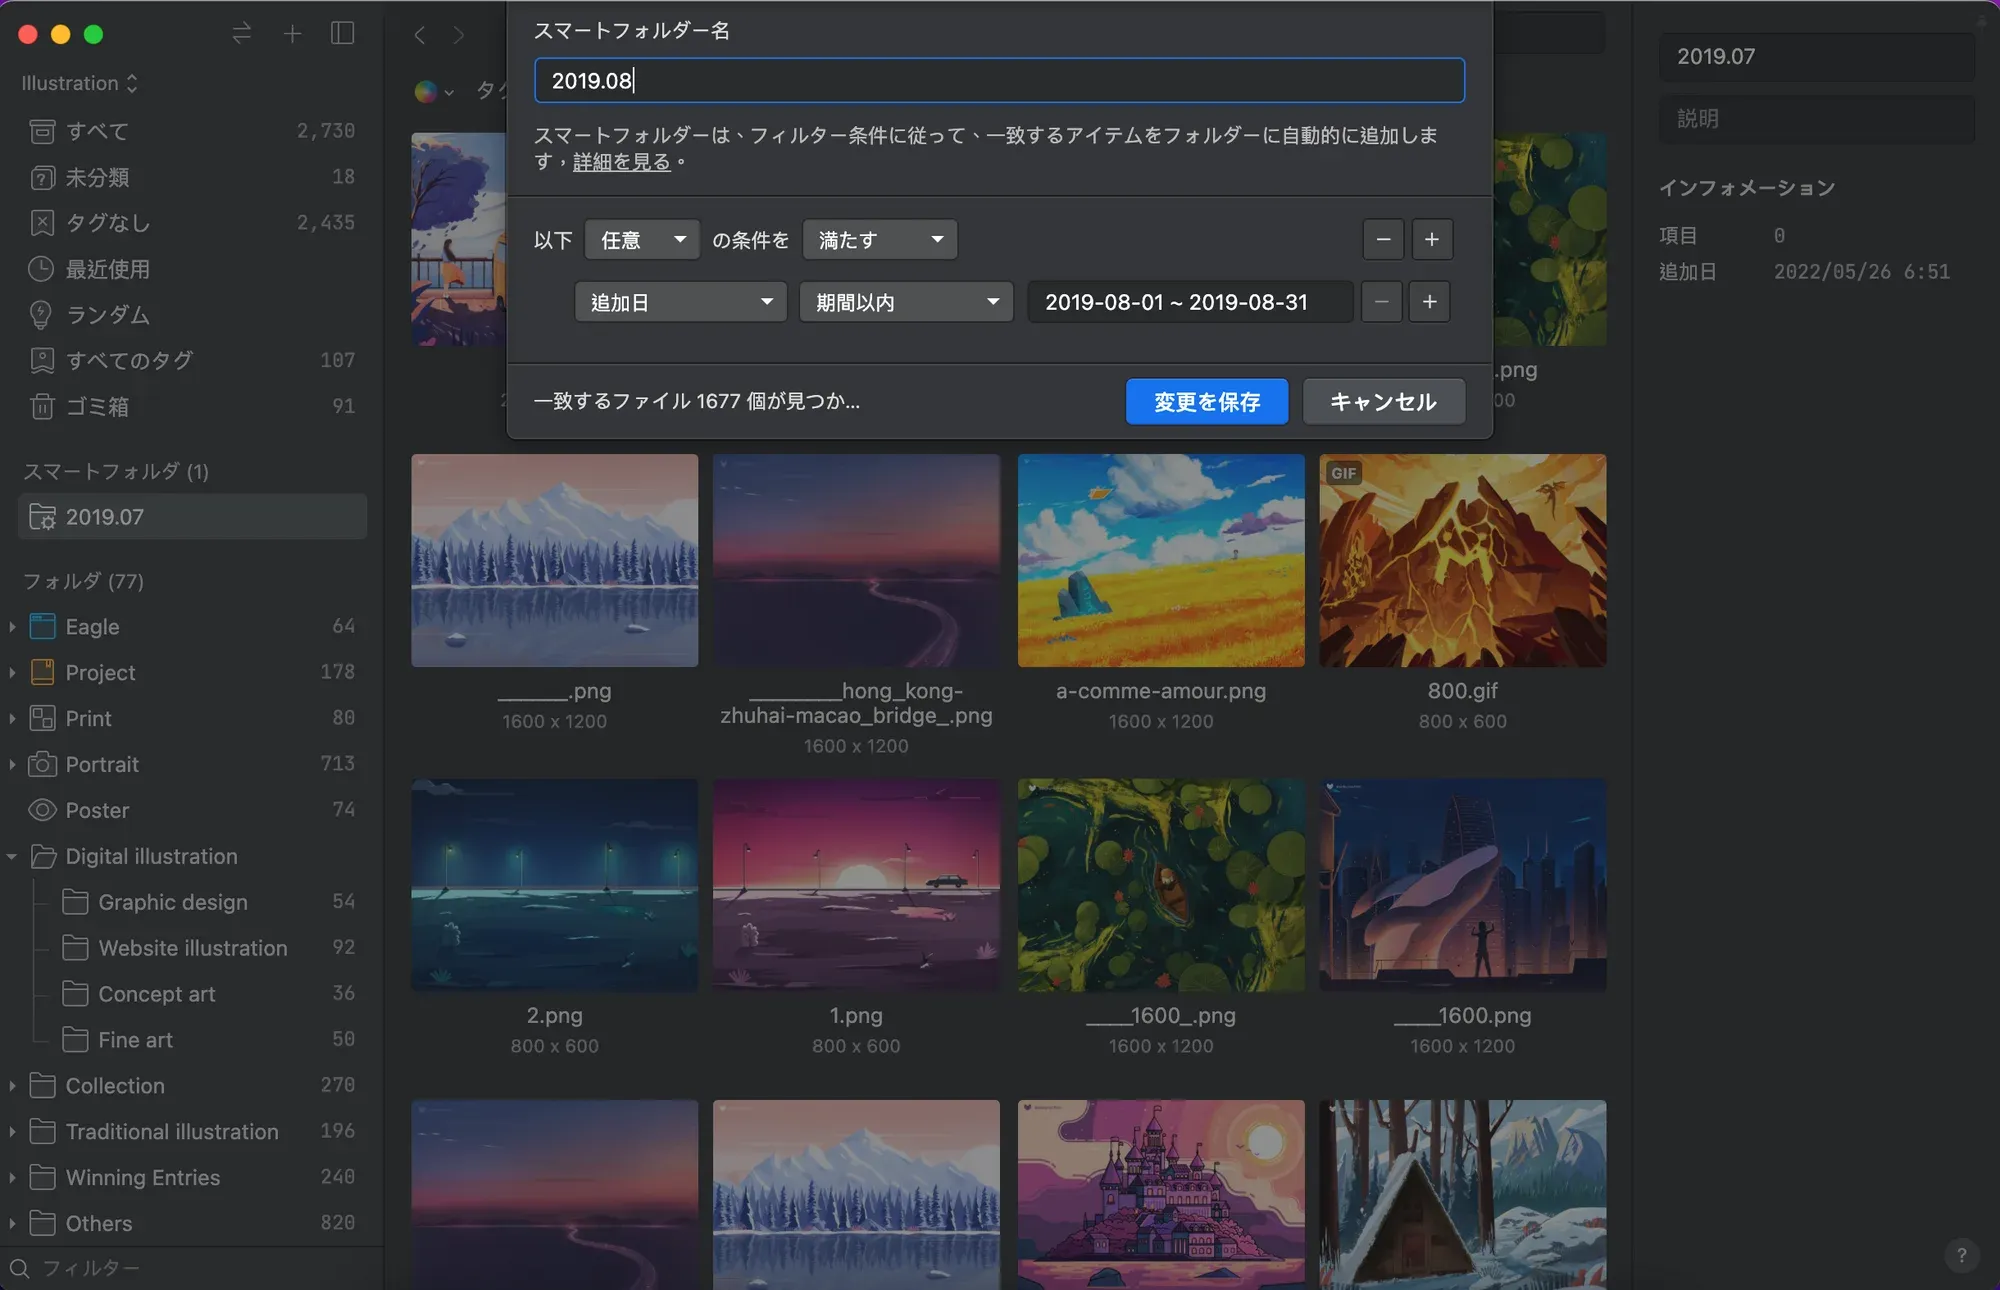Click the switch library arrows icon

(241, 34)
